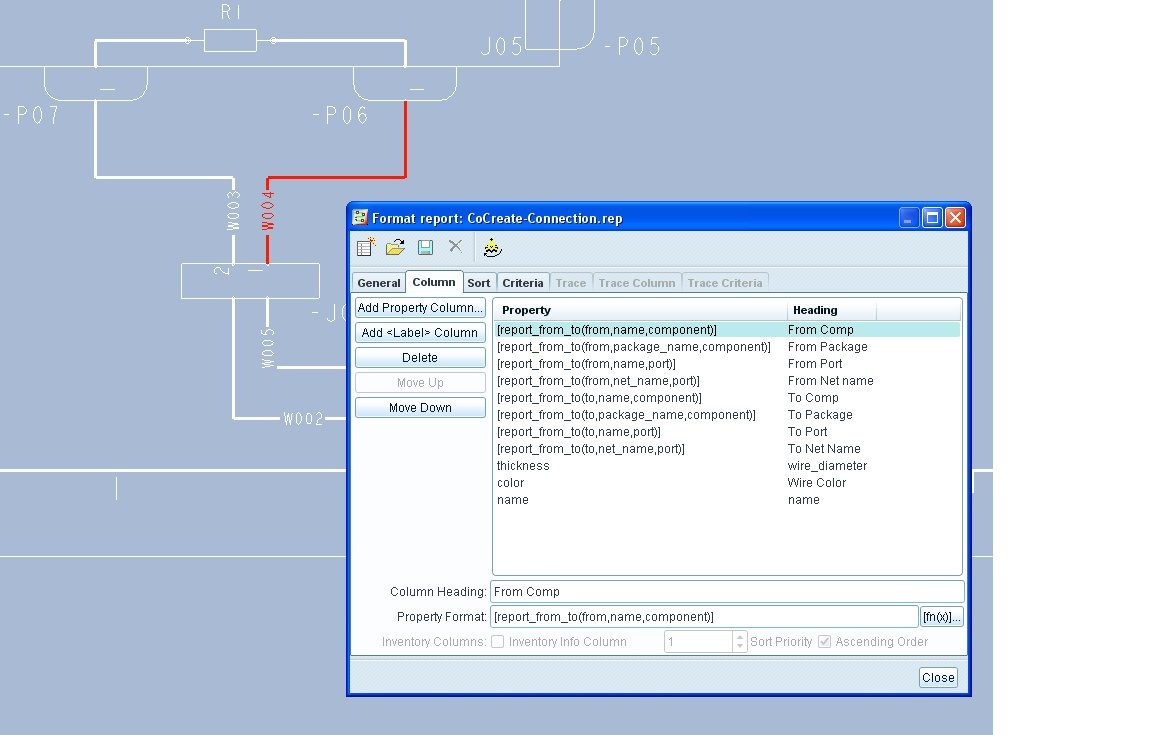1152x735 pixels.
Task: Click the Wire Color heading cell
Action: coord(817,483)
